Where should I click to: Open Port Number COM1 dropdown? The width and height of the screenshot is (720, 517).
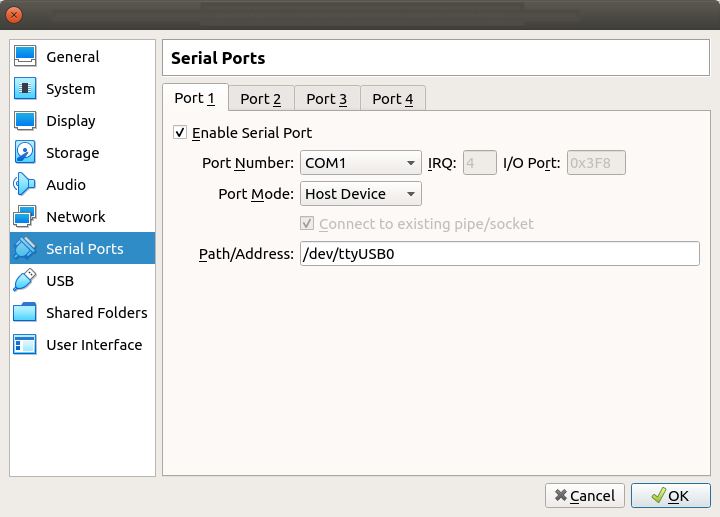(360, 163)
